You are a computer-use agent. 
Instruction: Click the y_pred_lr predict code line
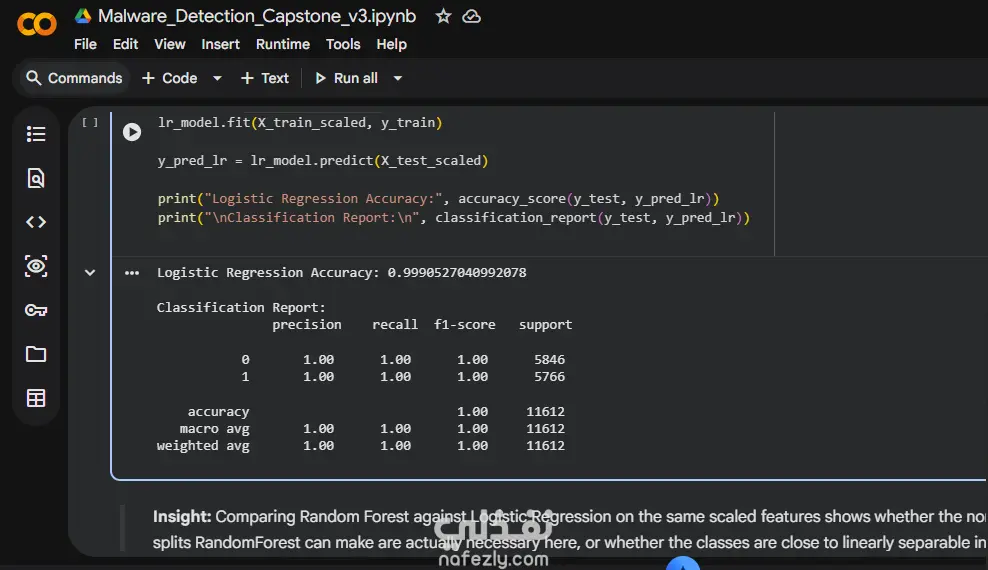tap(323, 161)
